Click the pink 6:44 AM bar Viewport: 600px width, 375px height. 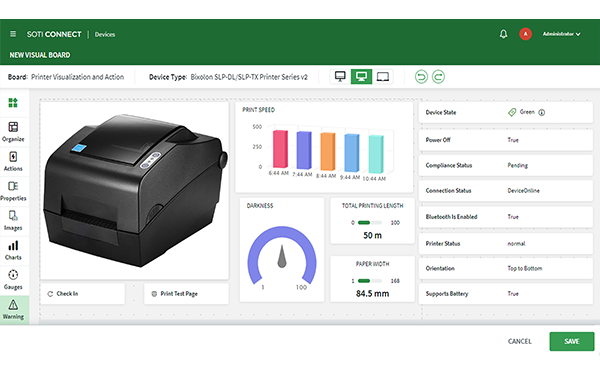pyautogui.click(x=280, y=148)
